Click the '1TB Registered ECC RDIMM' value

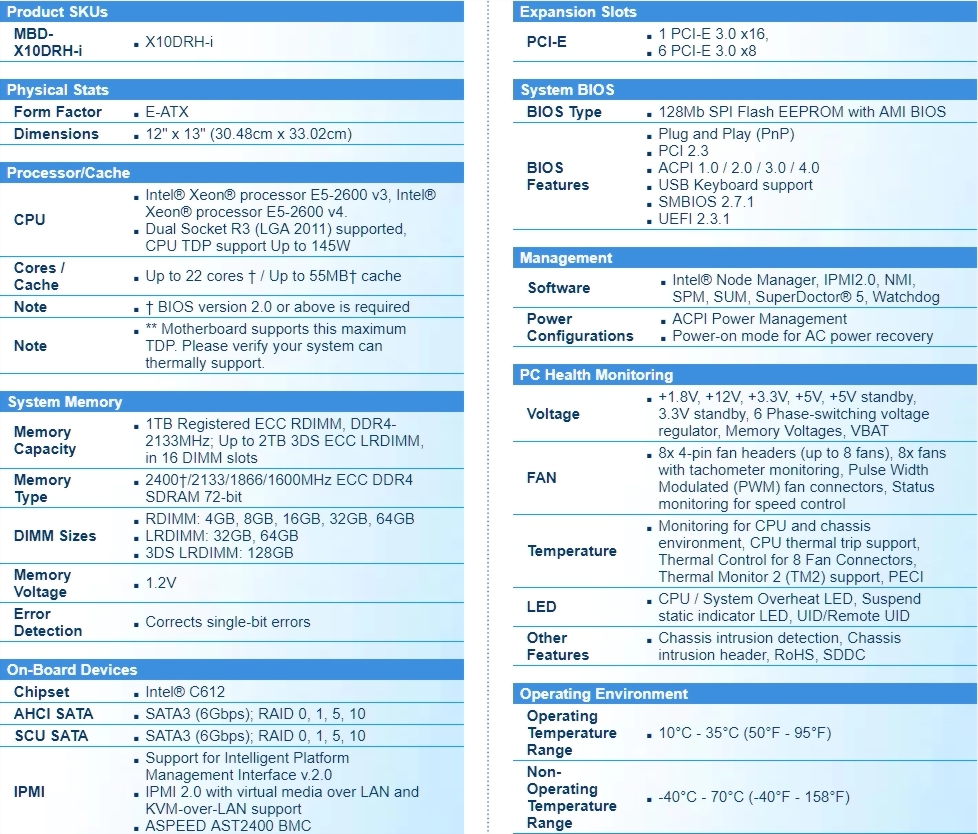tap(244, 424)
